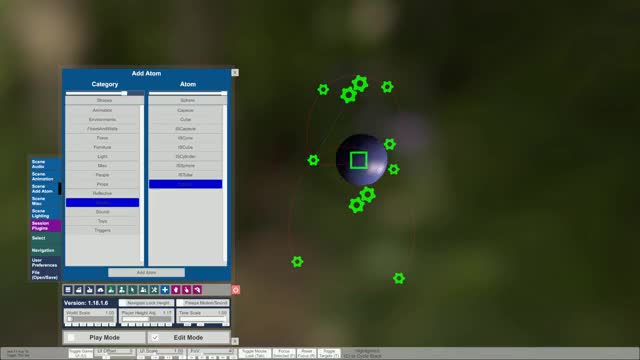This screenshot has width=640, height=360.
Task: Click the Toggle Game UI button
Action: (81, 353)
